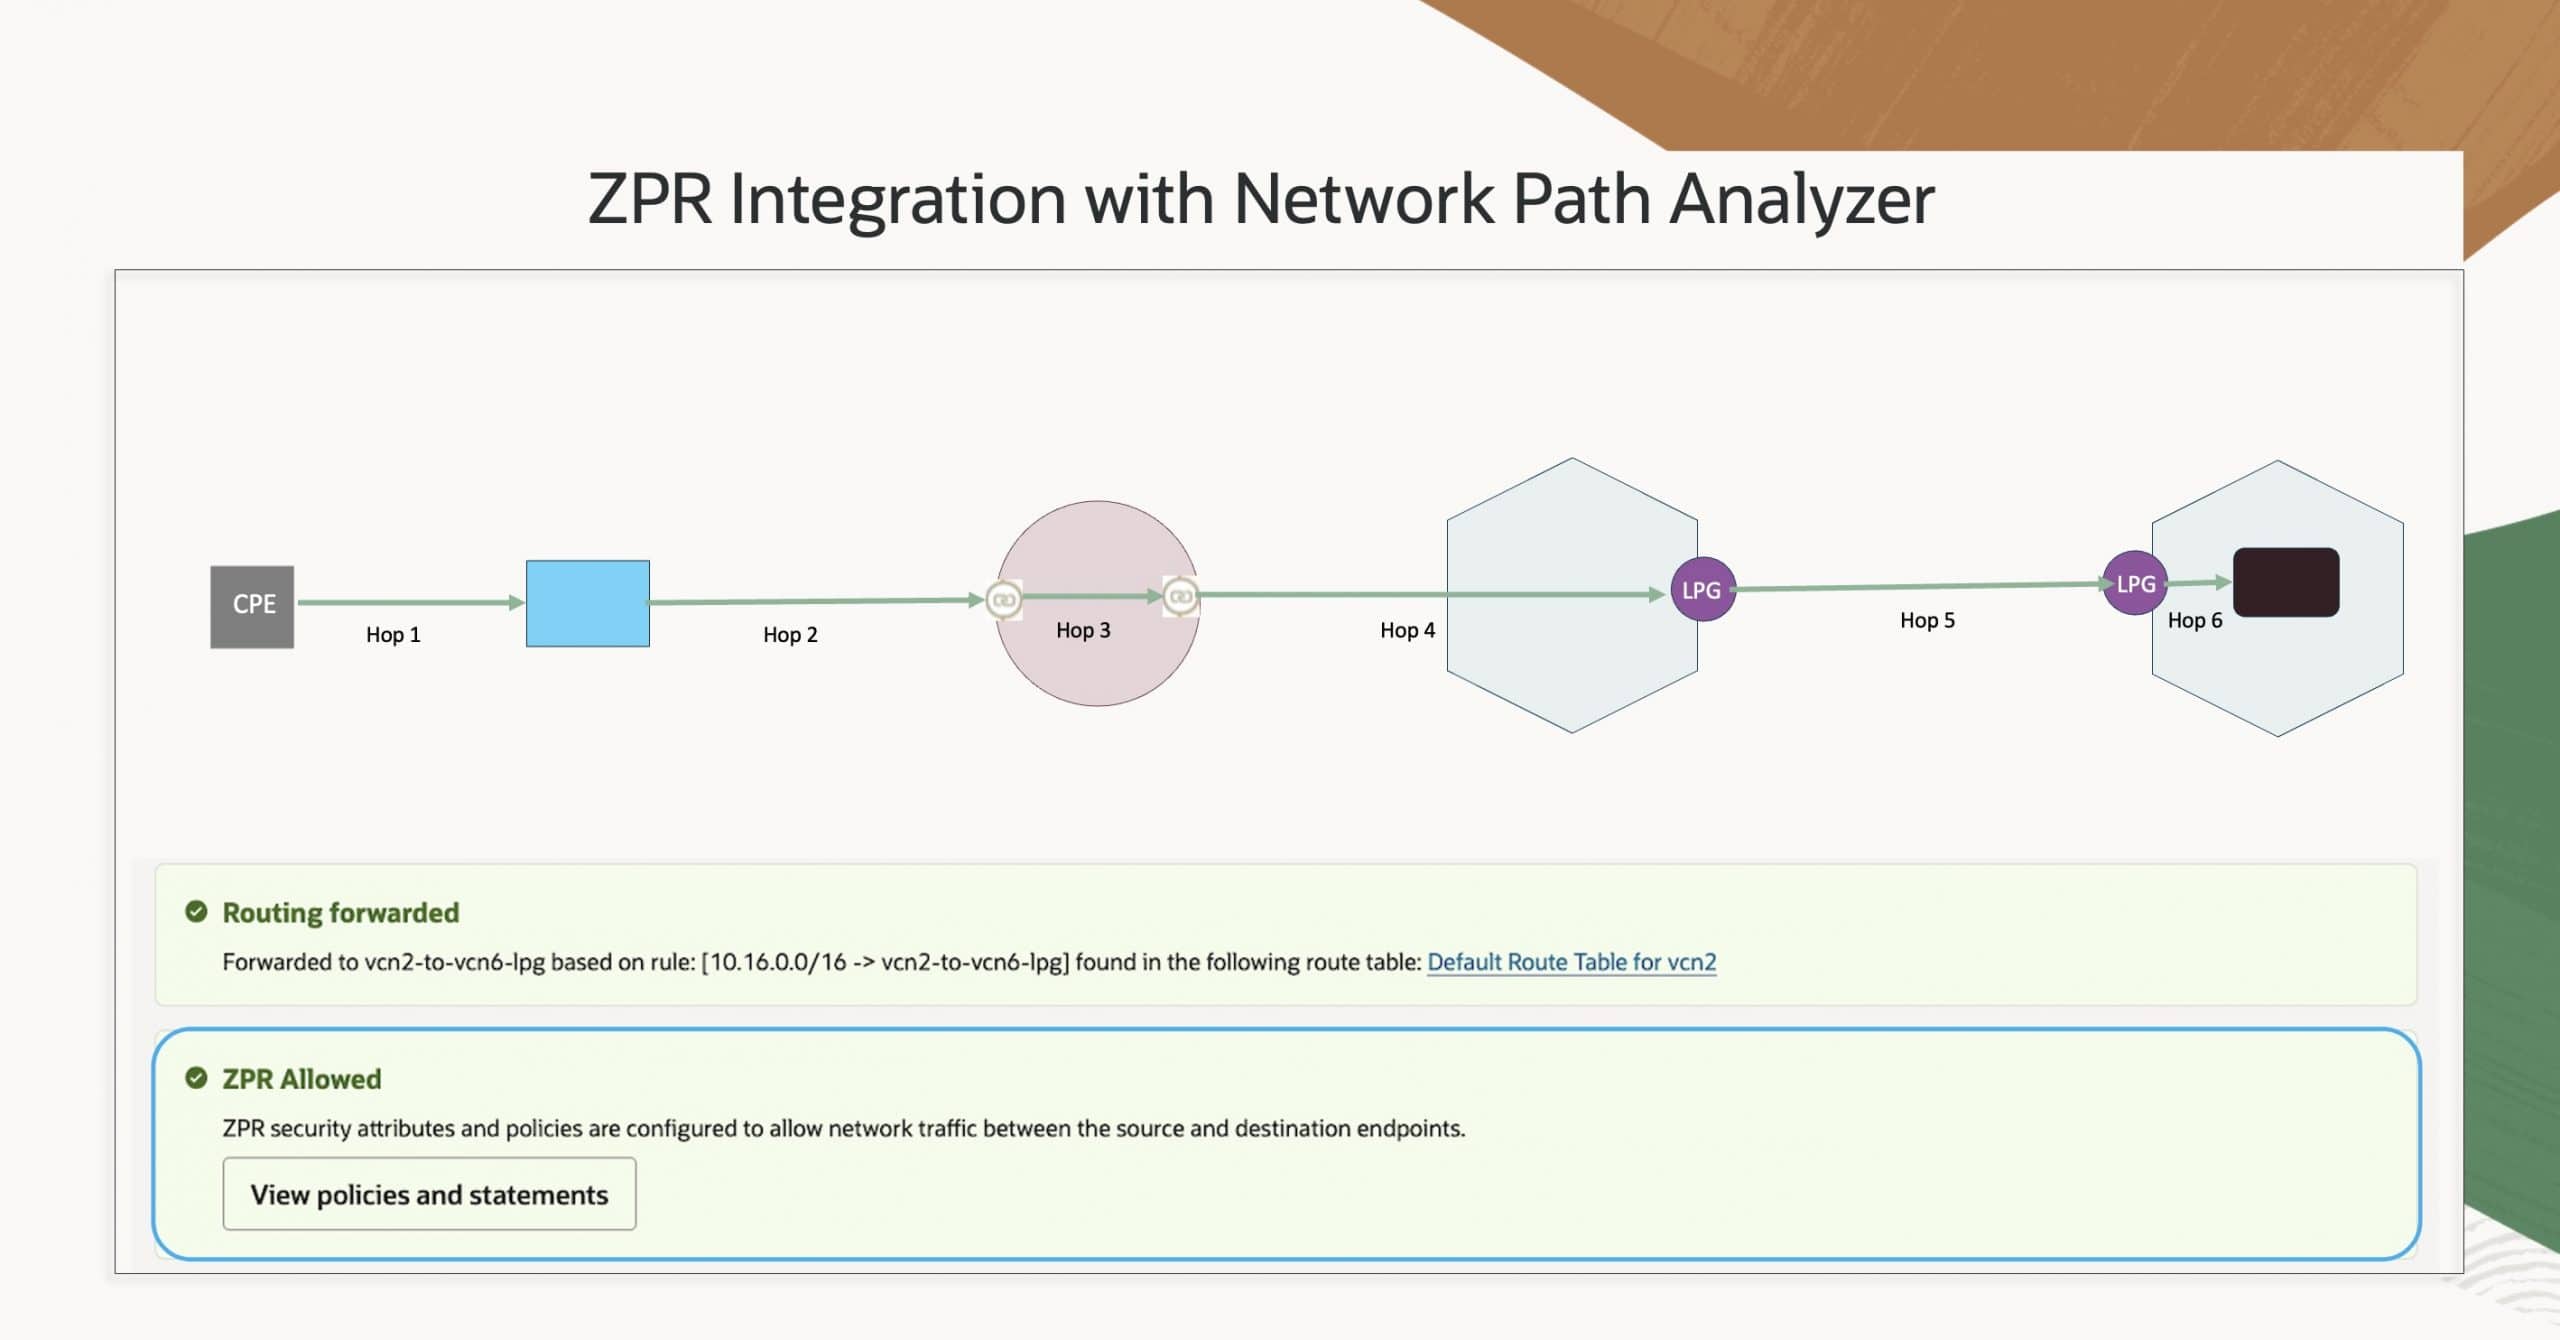The height and width of the screenshot is (1340, 2560).
Task: Open the View policies and statements button
Action: pyautogui.click(x=429, y=1194)
